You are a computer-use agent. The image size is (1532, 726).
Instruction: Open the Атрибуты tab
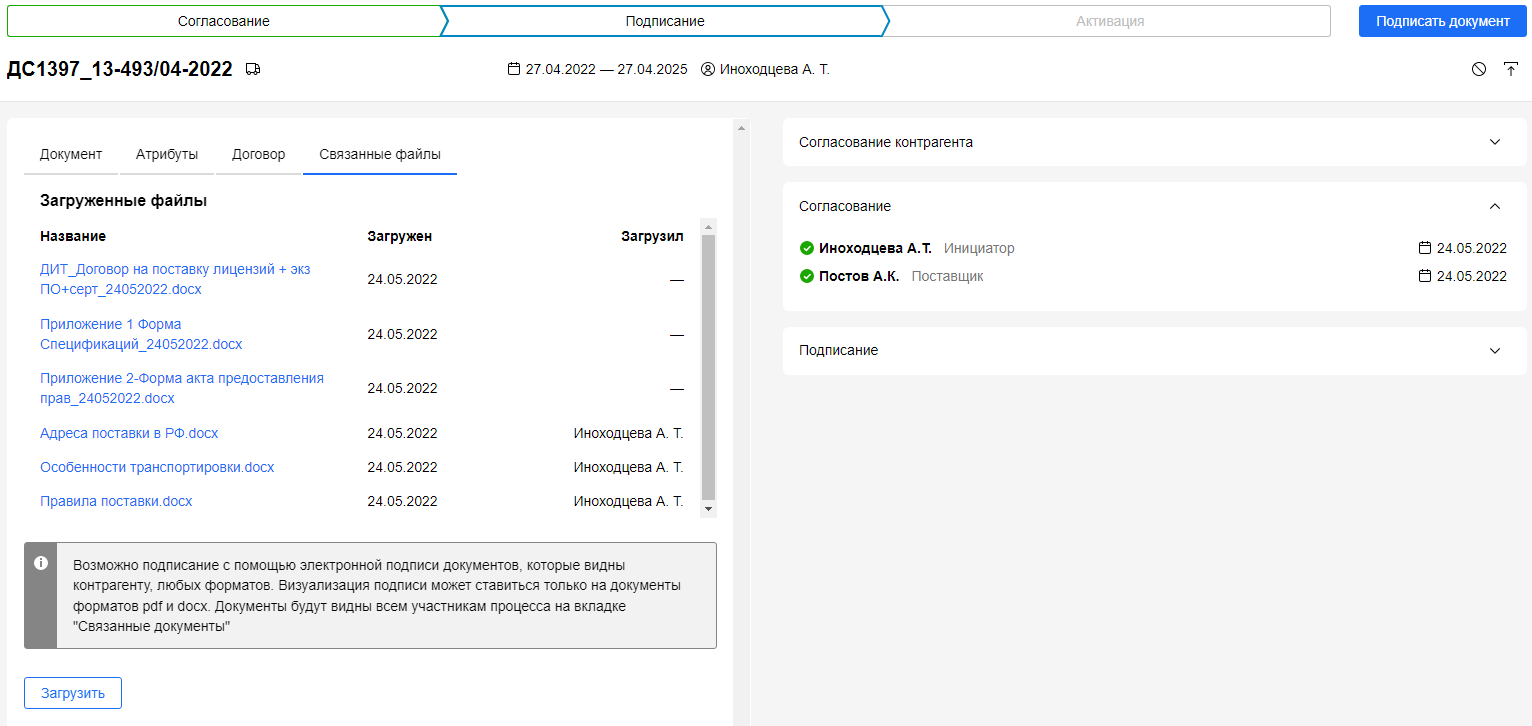[167, 155]
